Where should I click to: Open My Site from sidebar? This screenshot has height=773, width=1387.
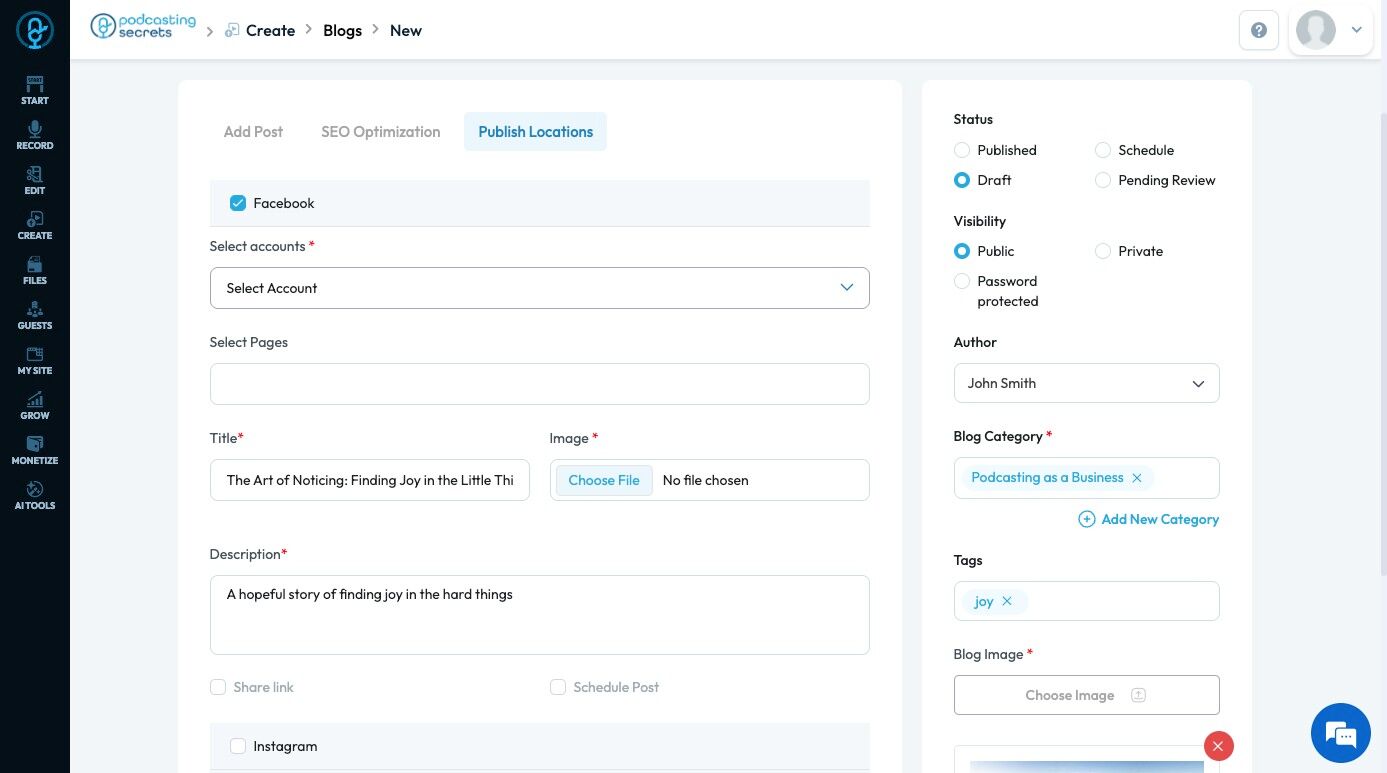coord(35,360)
